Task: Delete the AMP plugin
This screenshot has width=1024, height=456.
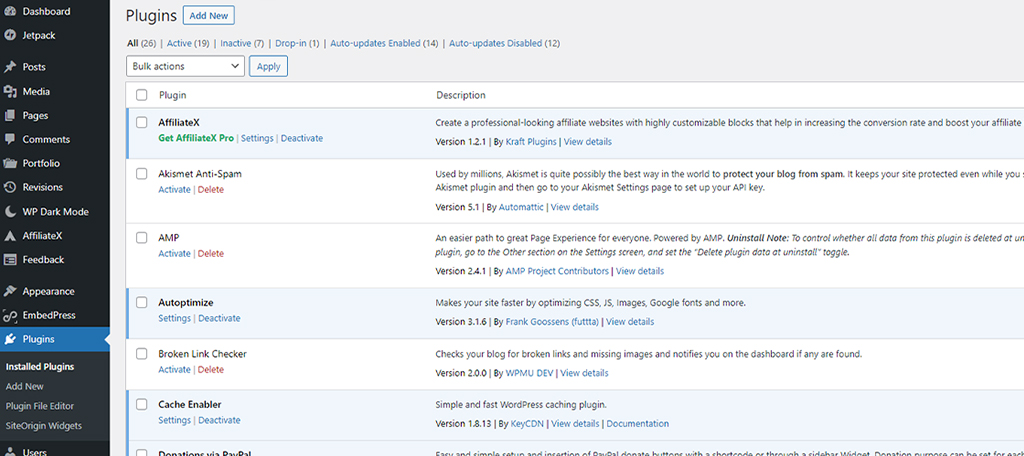Action: [x=211, y=253]
